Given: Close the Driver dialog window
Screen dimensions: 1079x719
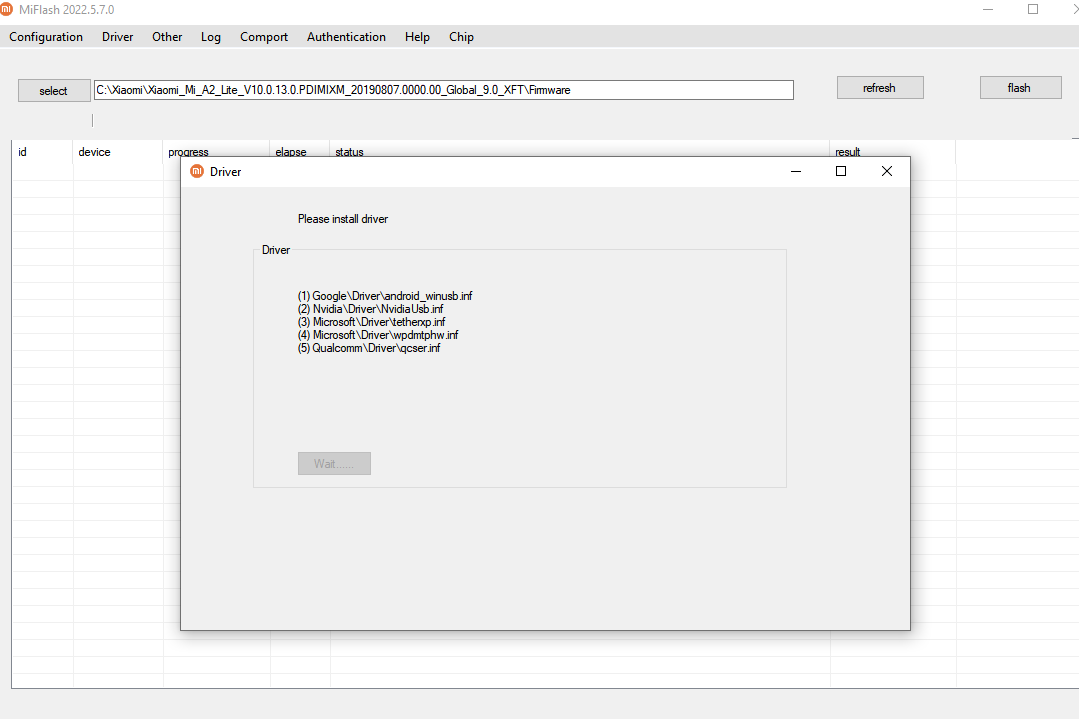Looking at the screenshot, I should [x=886, y=171].
